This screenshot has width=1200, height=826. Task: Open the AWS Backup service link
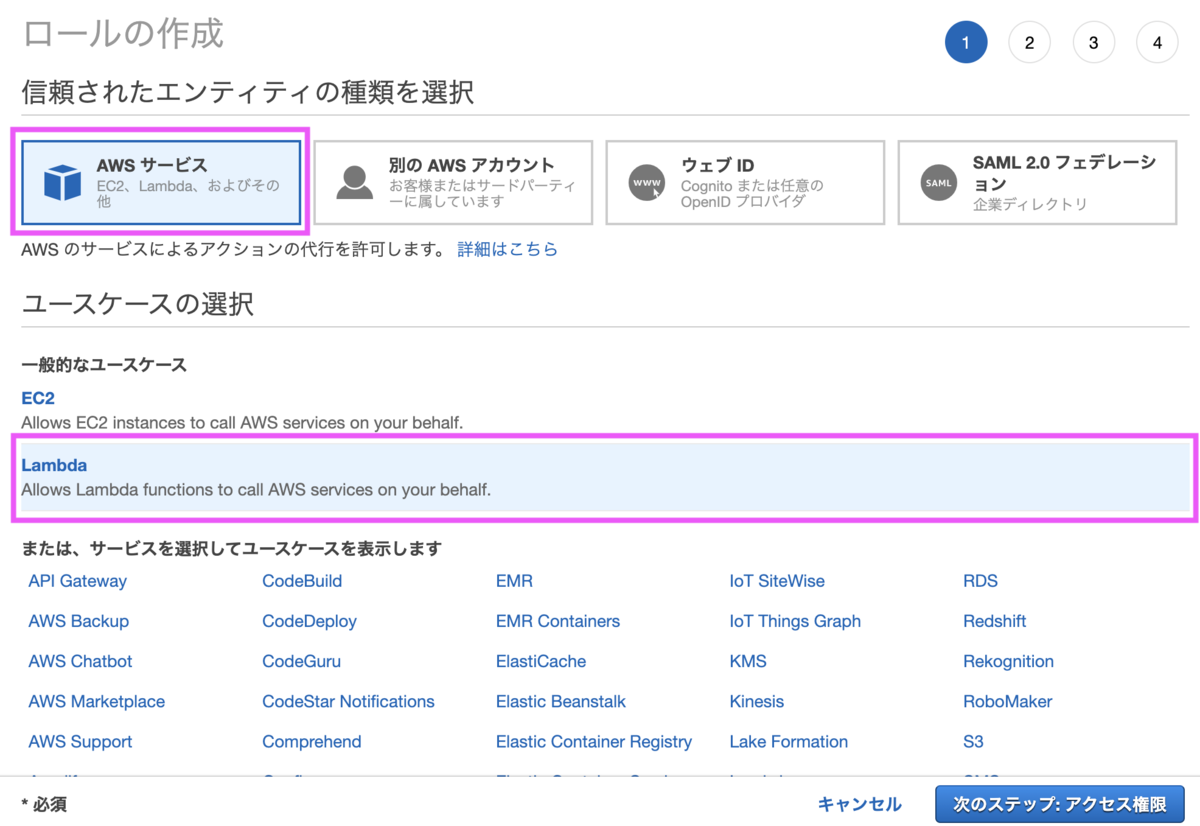click(x=79, y=621)
